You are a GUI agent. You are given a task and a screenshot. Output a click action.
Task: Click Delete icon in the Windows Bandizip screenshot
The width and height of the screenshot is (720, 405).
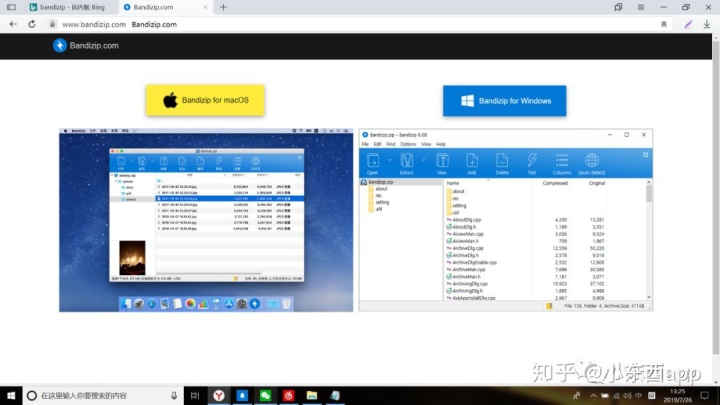tap(502, 164)
